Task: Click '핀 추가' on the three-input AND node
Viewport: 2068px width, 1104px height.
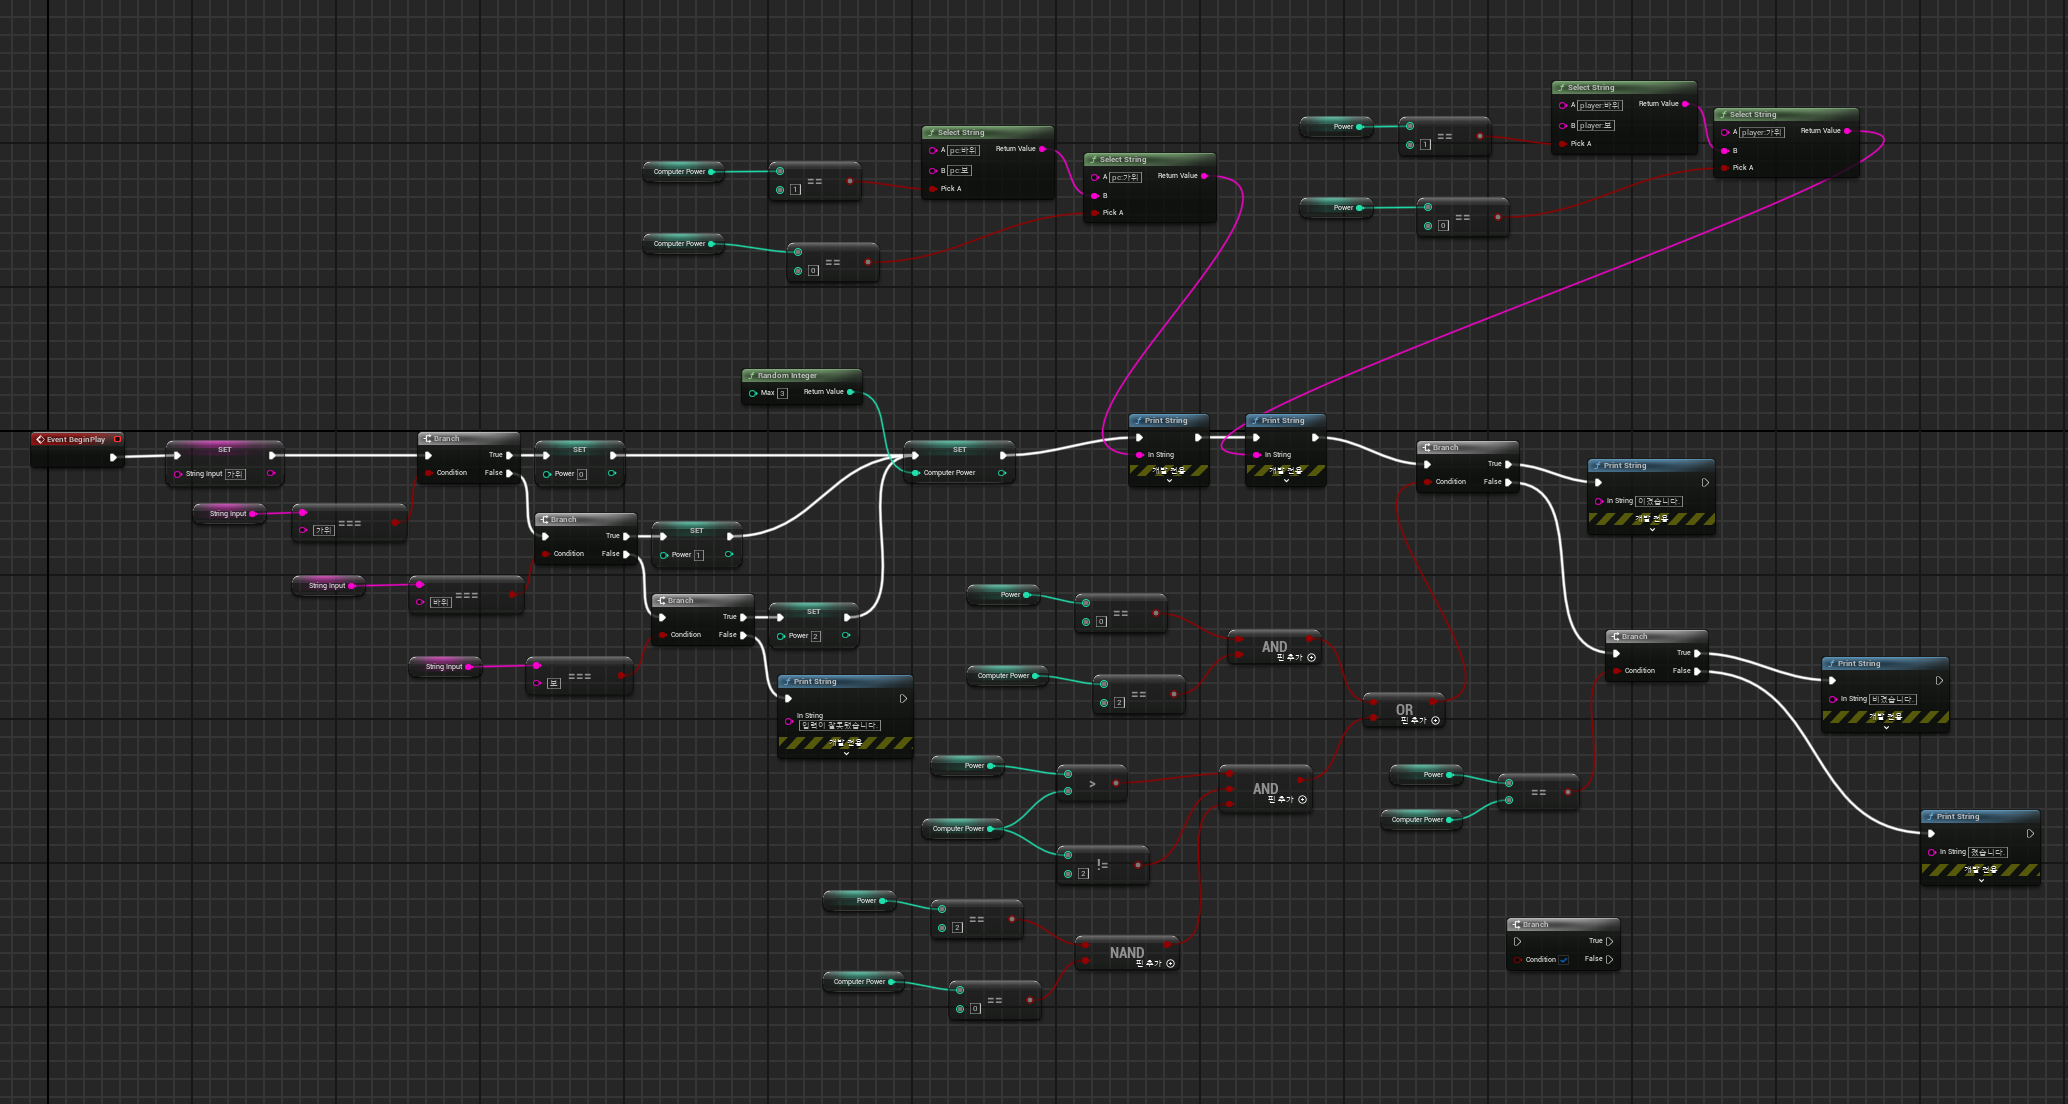Action: pos(1280,800)
